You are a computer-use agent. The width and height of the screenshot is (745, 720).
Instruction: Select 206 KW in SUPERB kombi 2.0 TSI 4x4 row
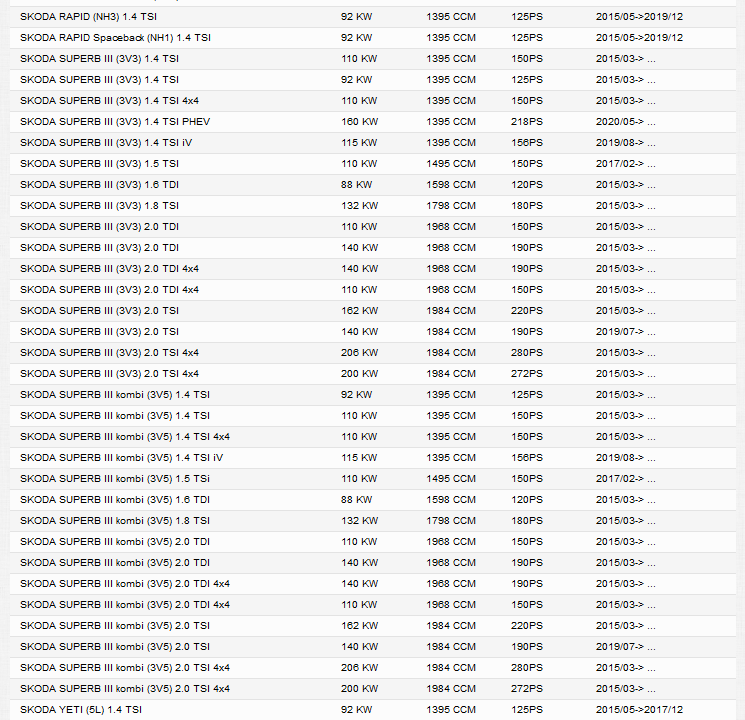(x=359, y=667)
